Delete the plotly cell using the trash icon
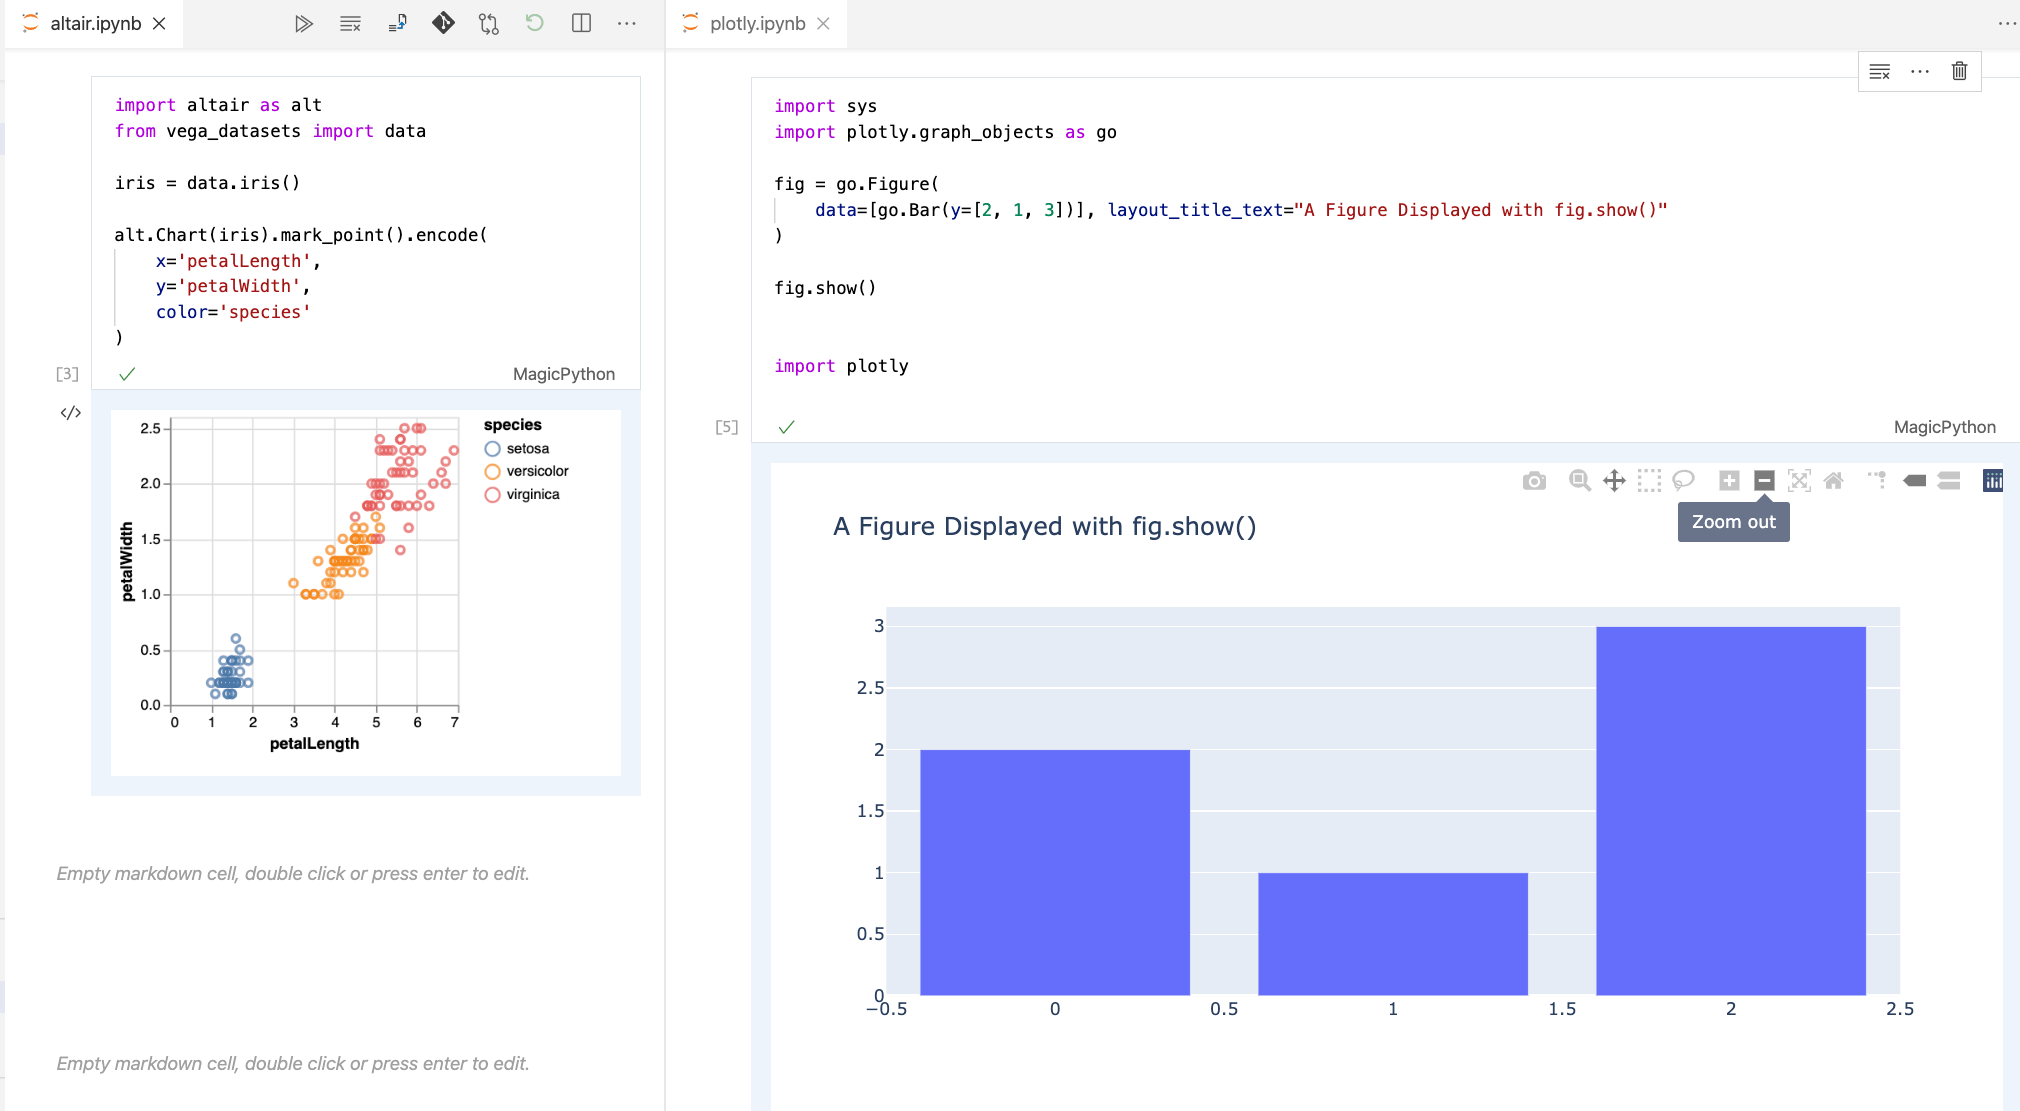The height and width of the screenshot is (1111, 2020). click(1957, 71)
